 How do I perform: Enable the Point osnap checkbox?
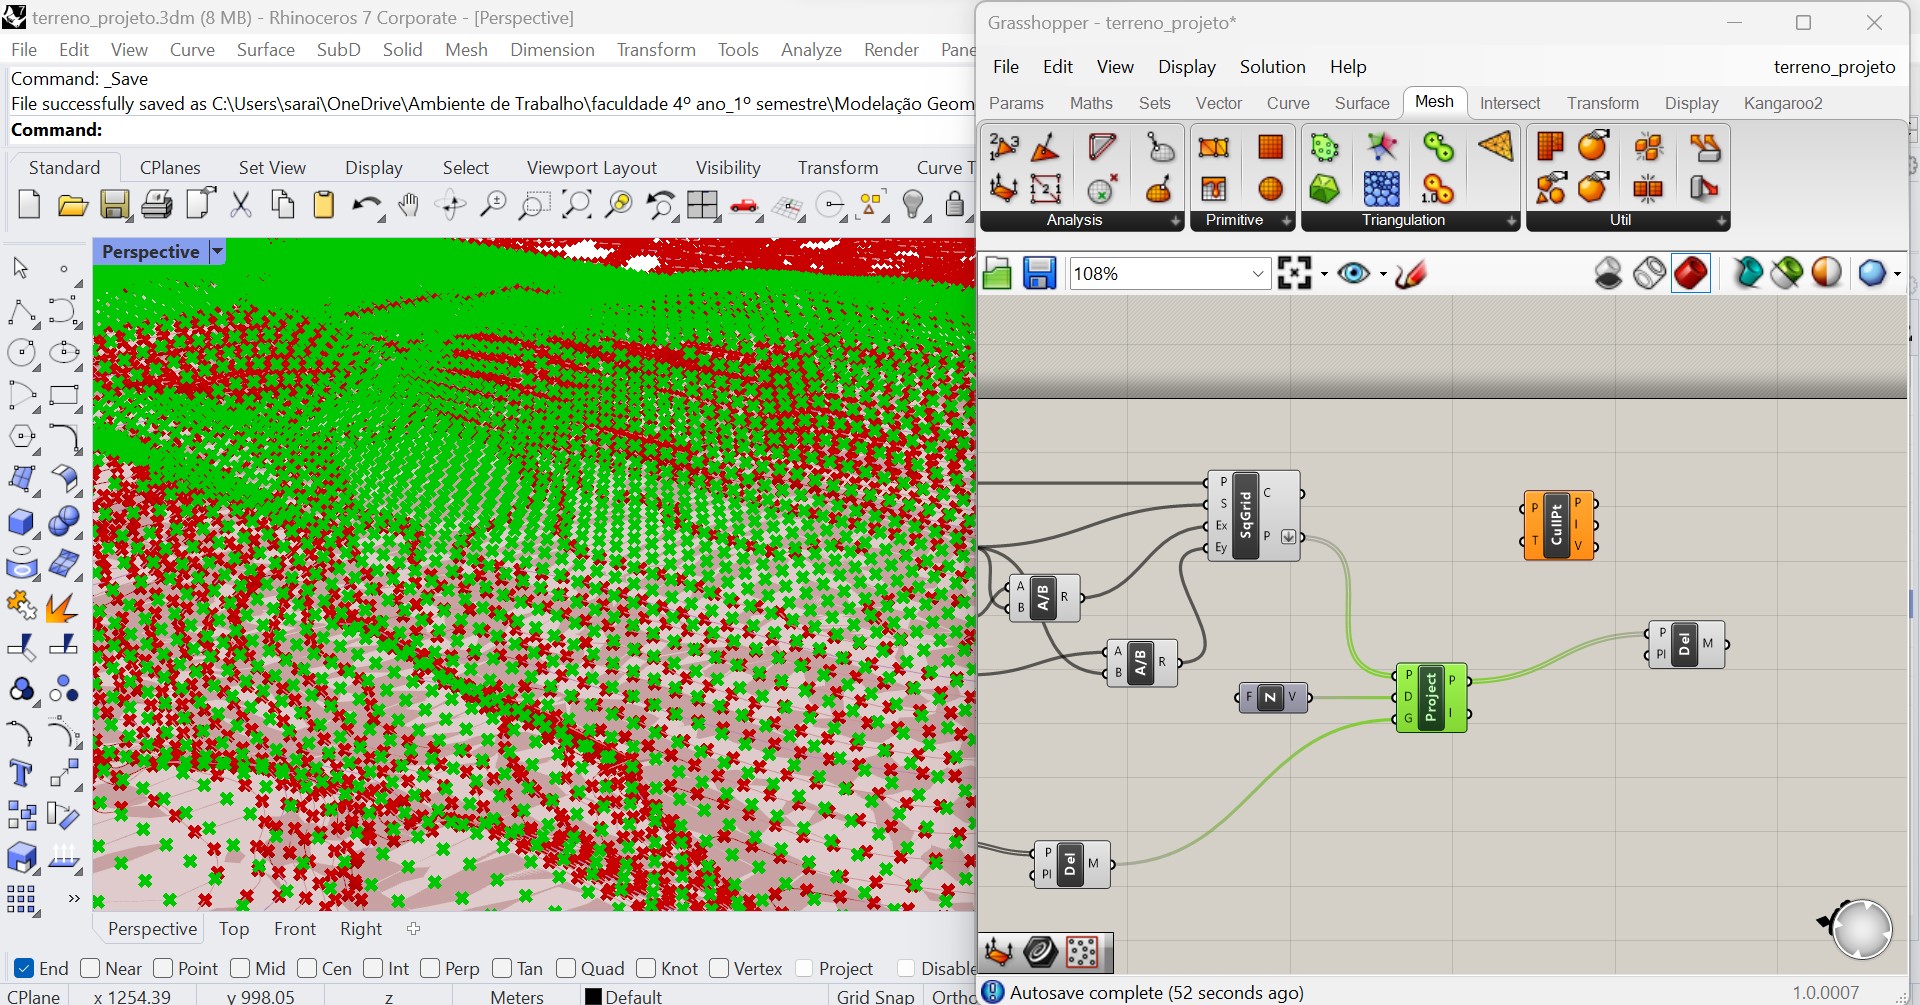pyautogui.click(x=163, y=968)
